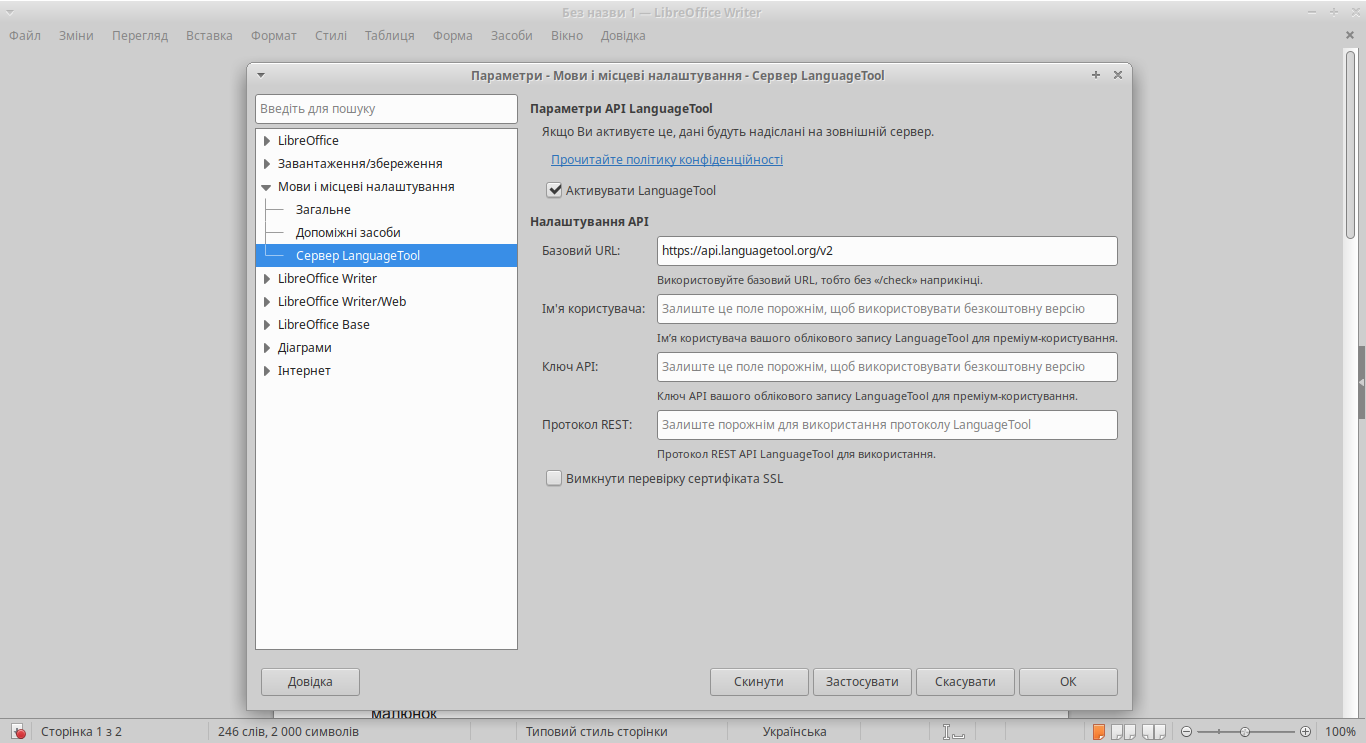Open the Таблиця menu

click(390, 36)
